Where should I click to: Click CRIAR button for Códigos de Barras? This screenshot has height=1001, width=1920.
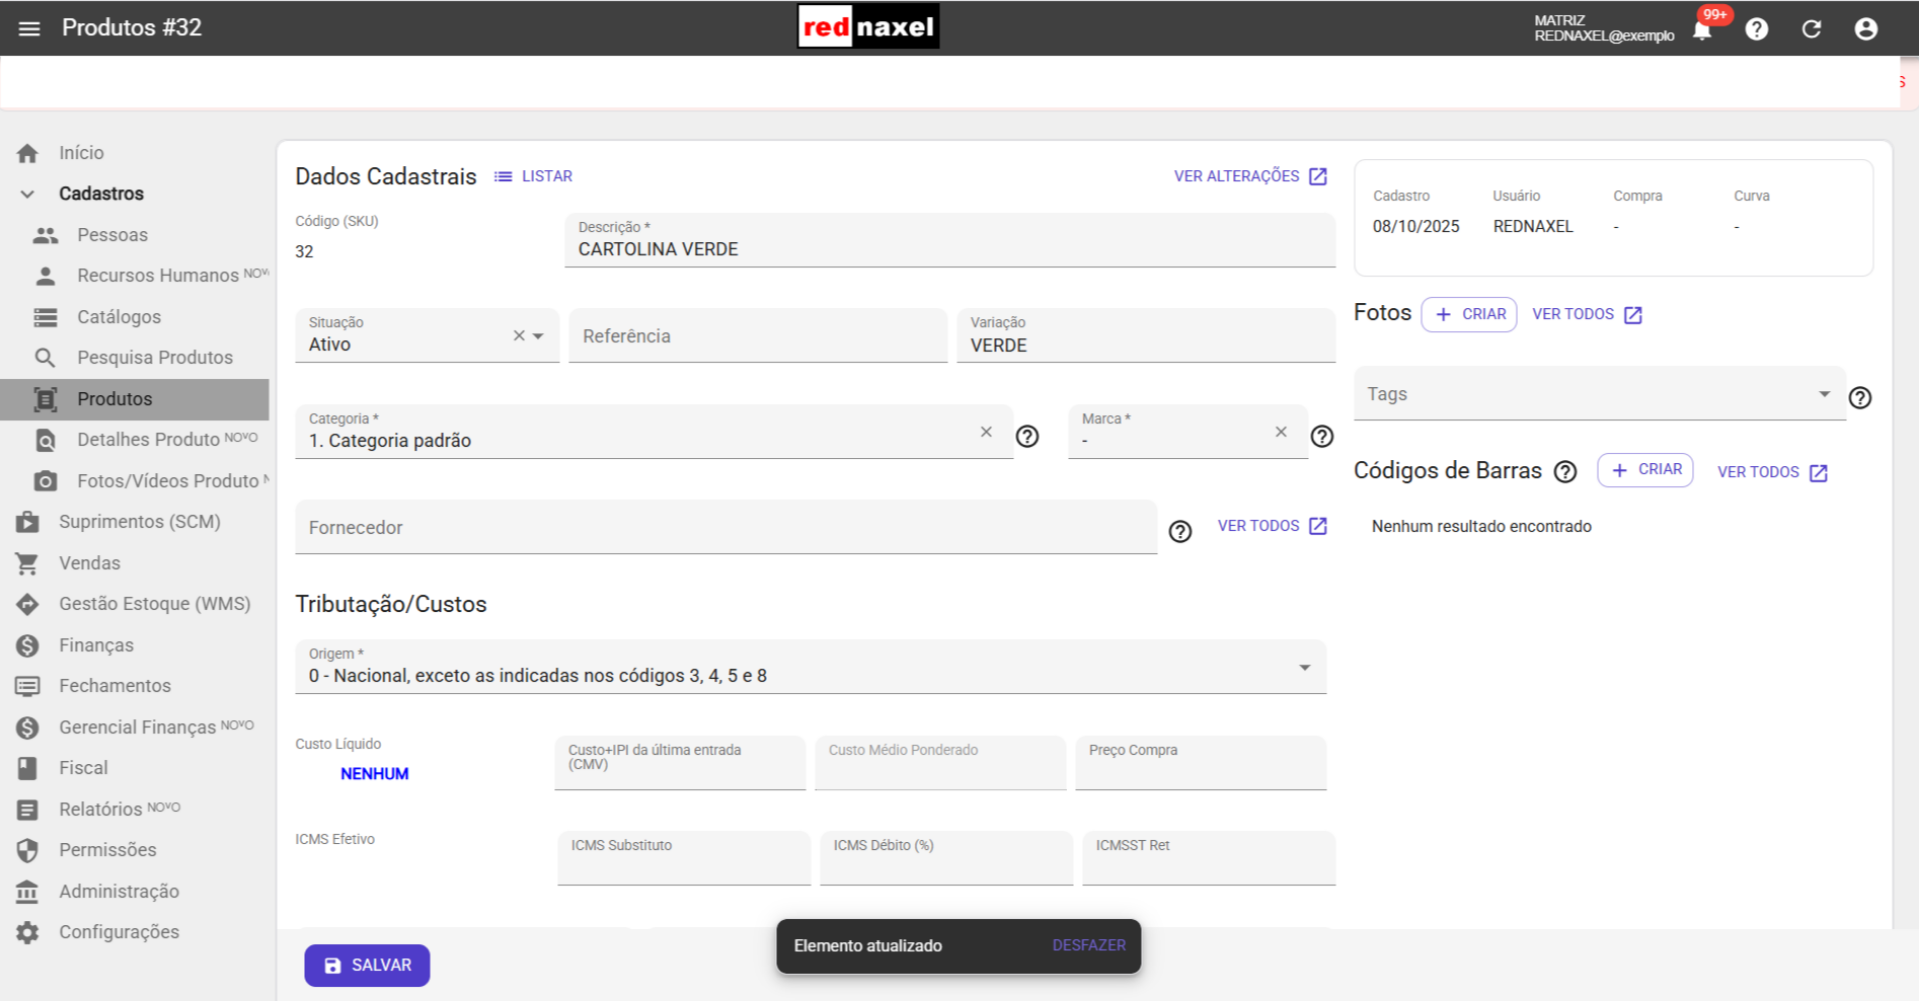[1645, 470]
